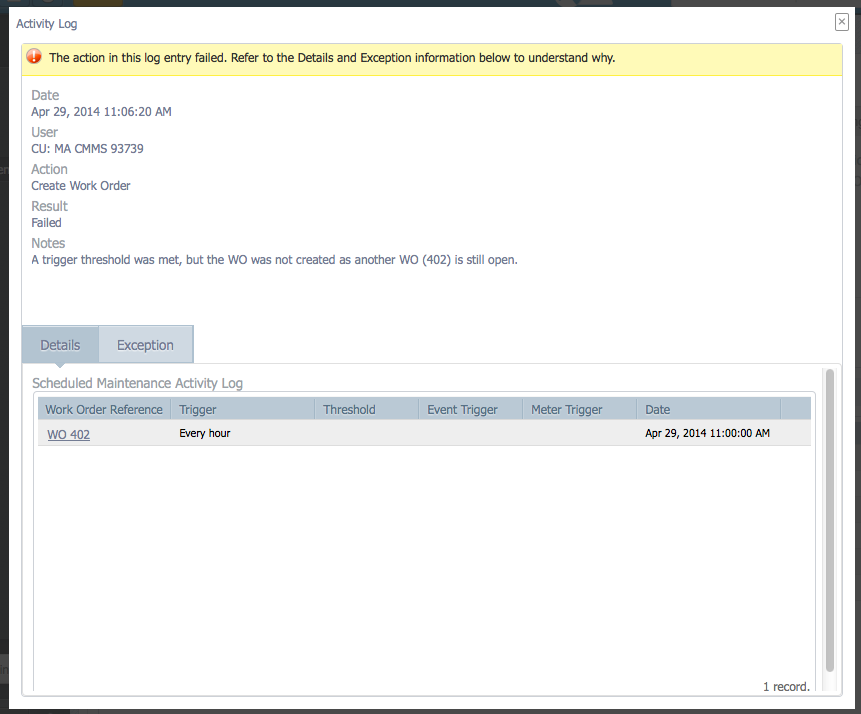
Task: Click the Create Work Order action text
Action: (80, 185)
